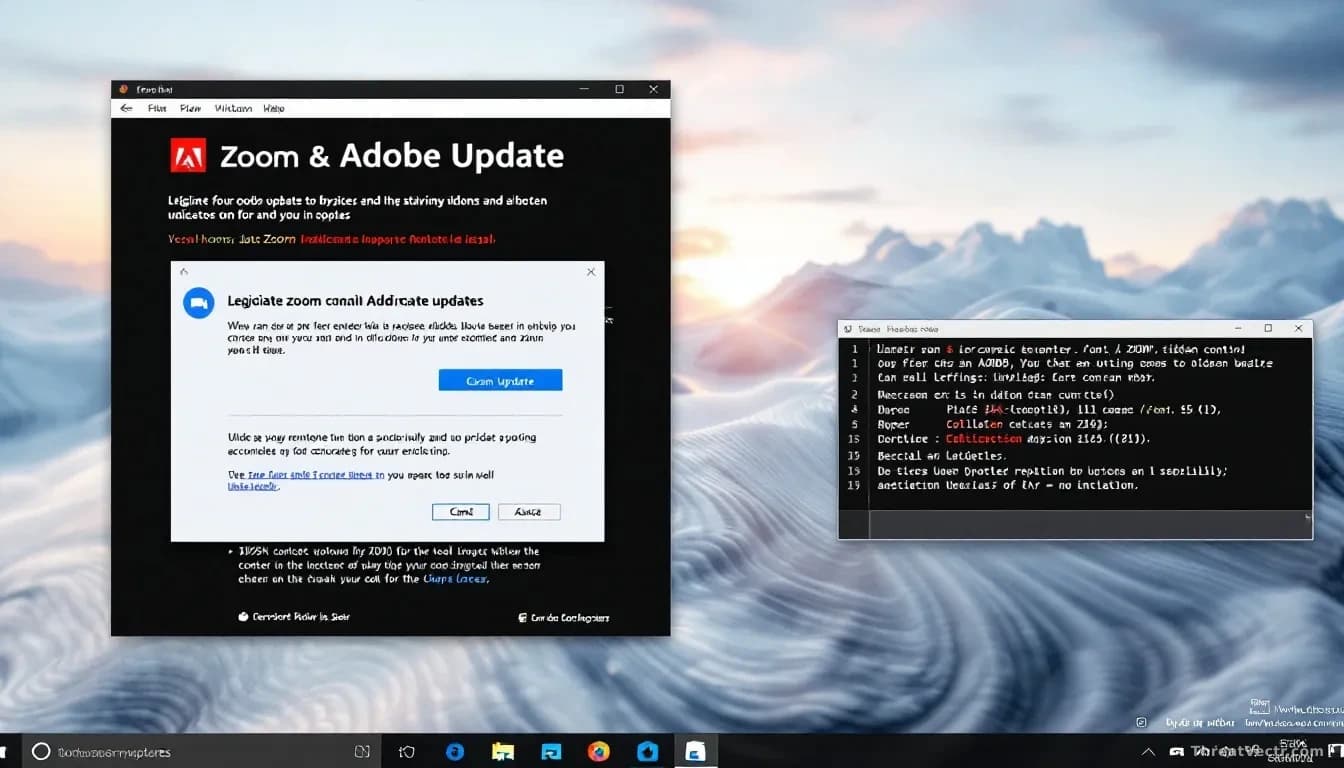This screenshot has height=768, width=1344.
Task: Click the small up arrow at dialog top-left
Action: [184, 271]
